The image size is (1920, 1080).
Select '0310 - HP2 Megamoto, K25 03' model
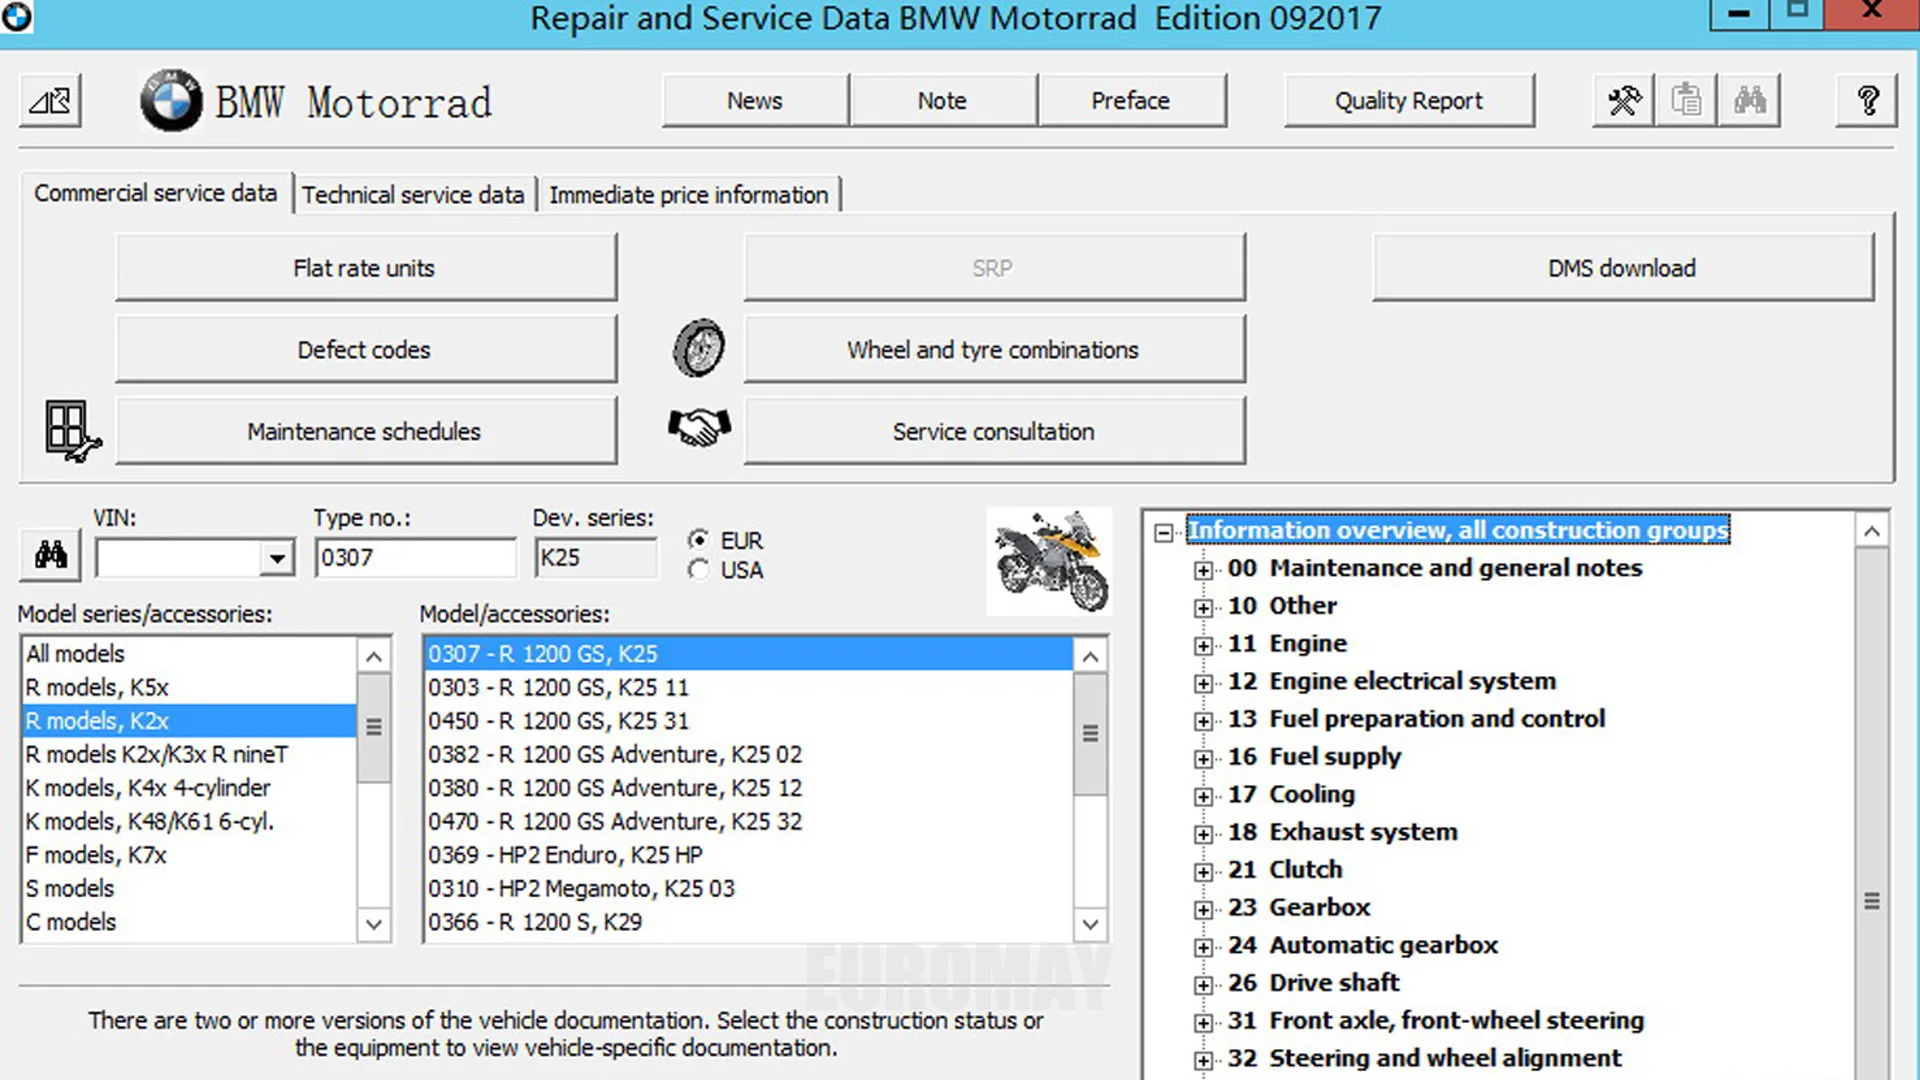(x=748, y=889)
